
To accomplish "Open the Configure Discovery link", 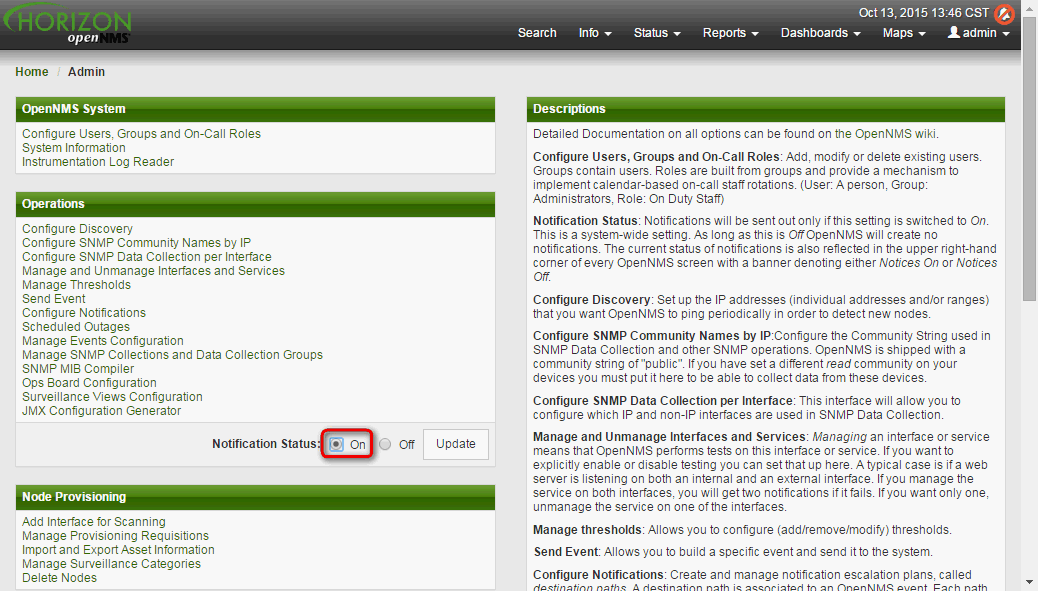I will [77, 229].
